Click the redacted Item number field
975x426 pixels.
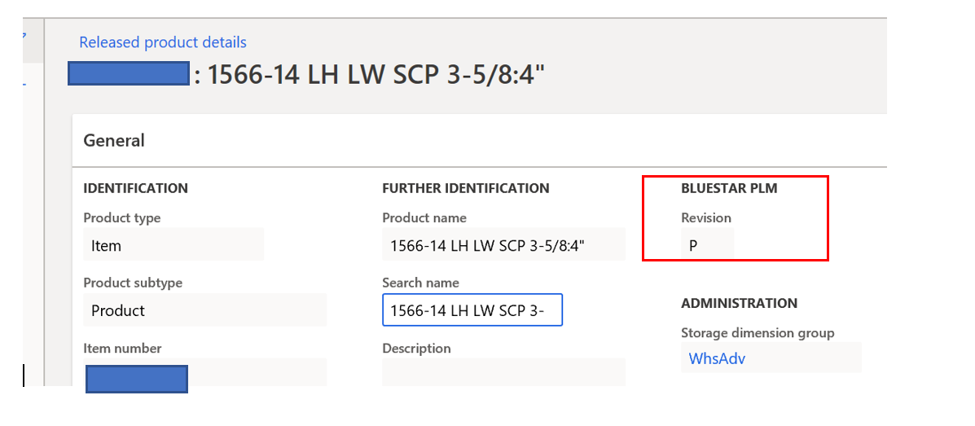click(x=137, y=379)
